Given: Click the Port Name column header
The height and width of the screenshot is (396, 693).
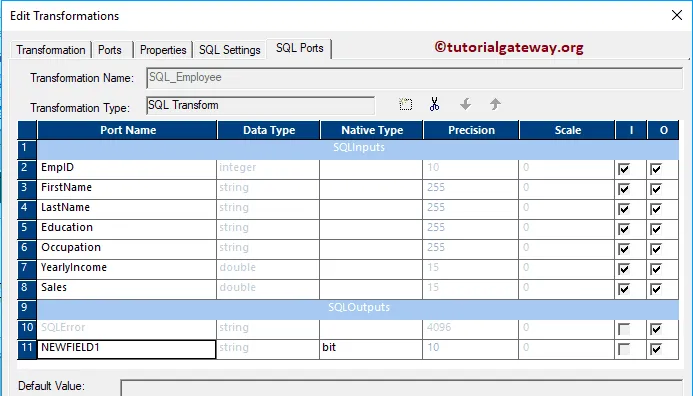Looking at the screenshot, I should coord(128,130).
